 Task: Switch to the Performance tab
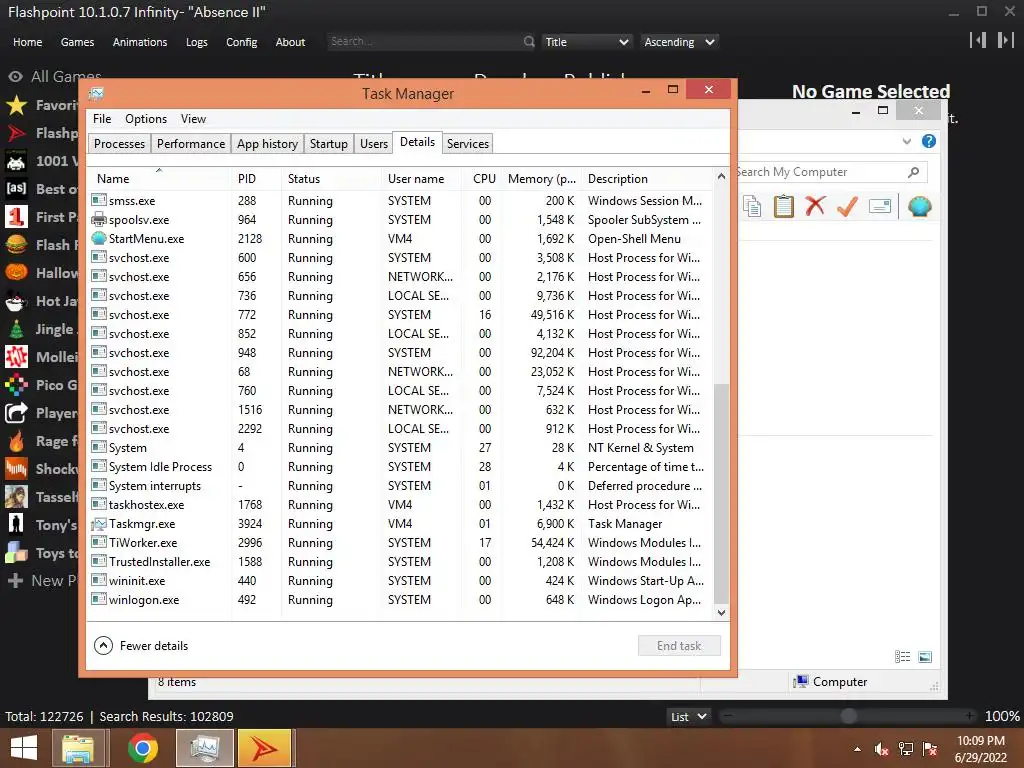click(x=191, y=144)
